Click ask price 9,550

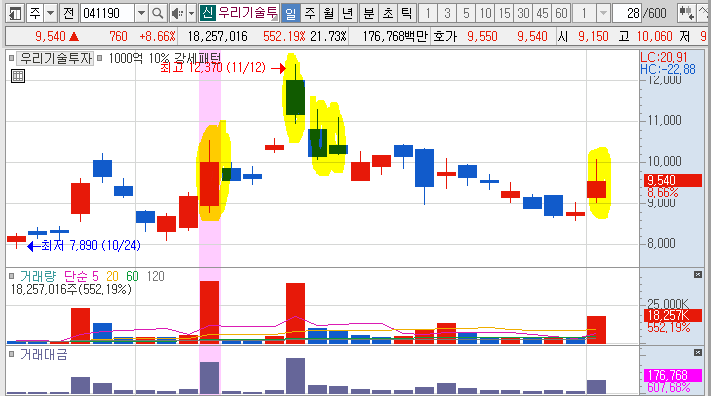(x=482, y=36)
